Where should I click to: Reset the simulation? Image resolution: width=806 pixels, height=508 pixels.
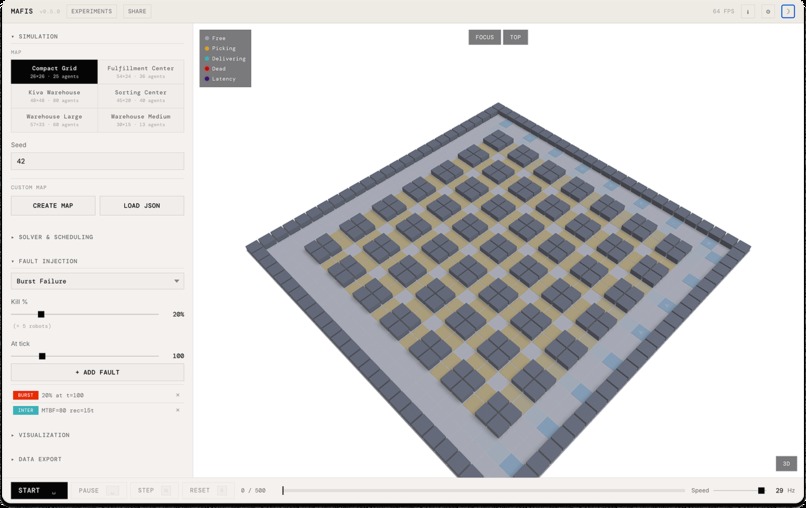click(x=208, y=491)
